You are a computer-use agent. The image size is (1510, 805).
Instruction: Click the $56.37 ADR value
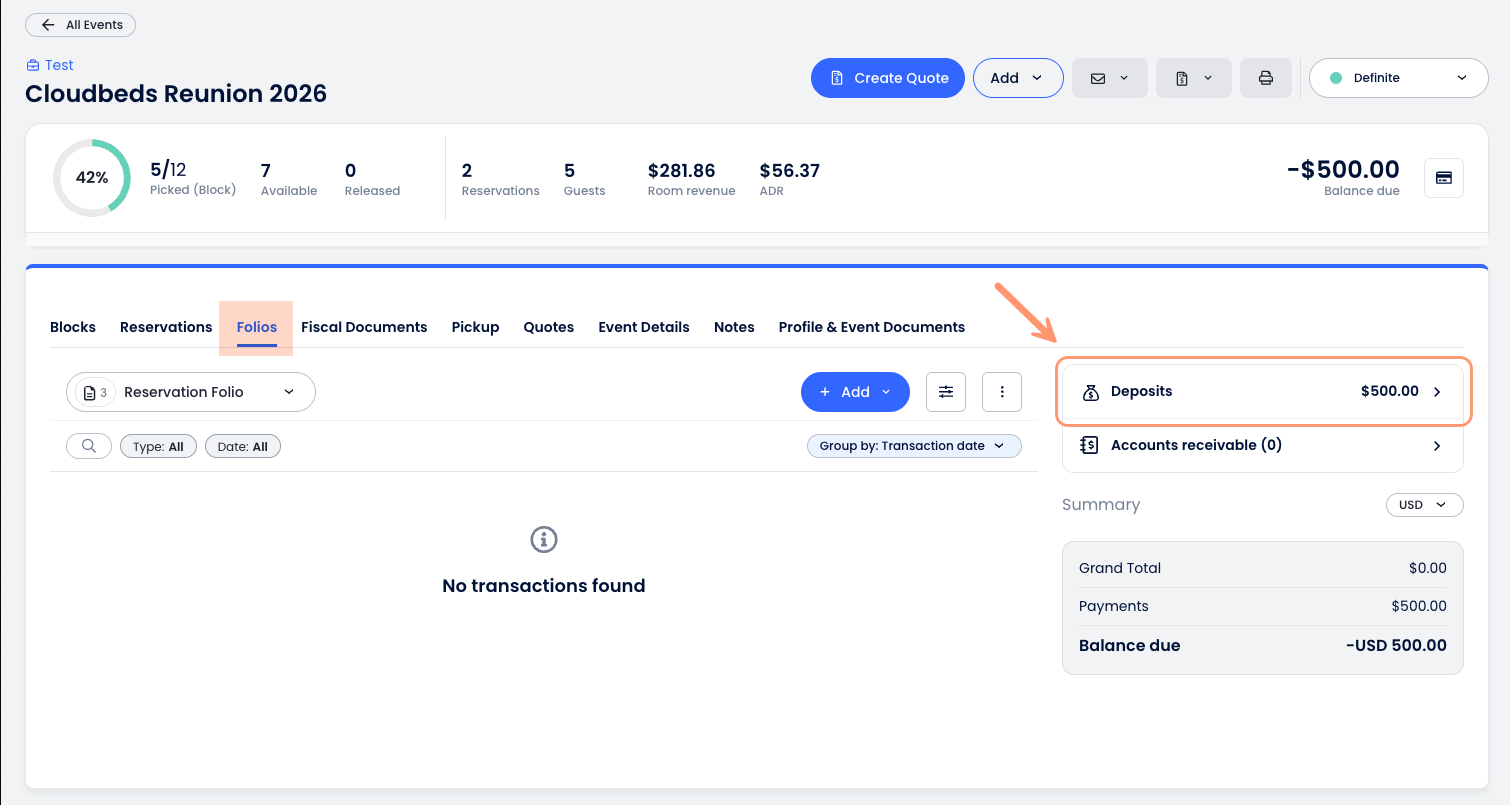(790, 171)
